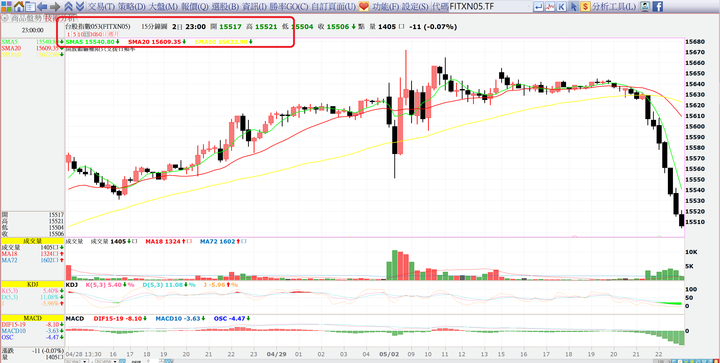Open the 功能(F) menu
The width and height of the screenshot is (720, 363).
click(x=385, y=6)
